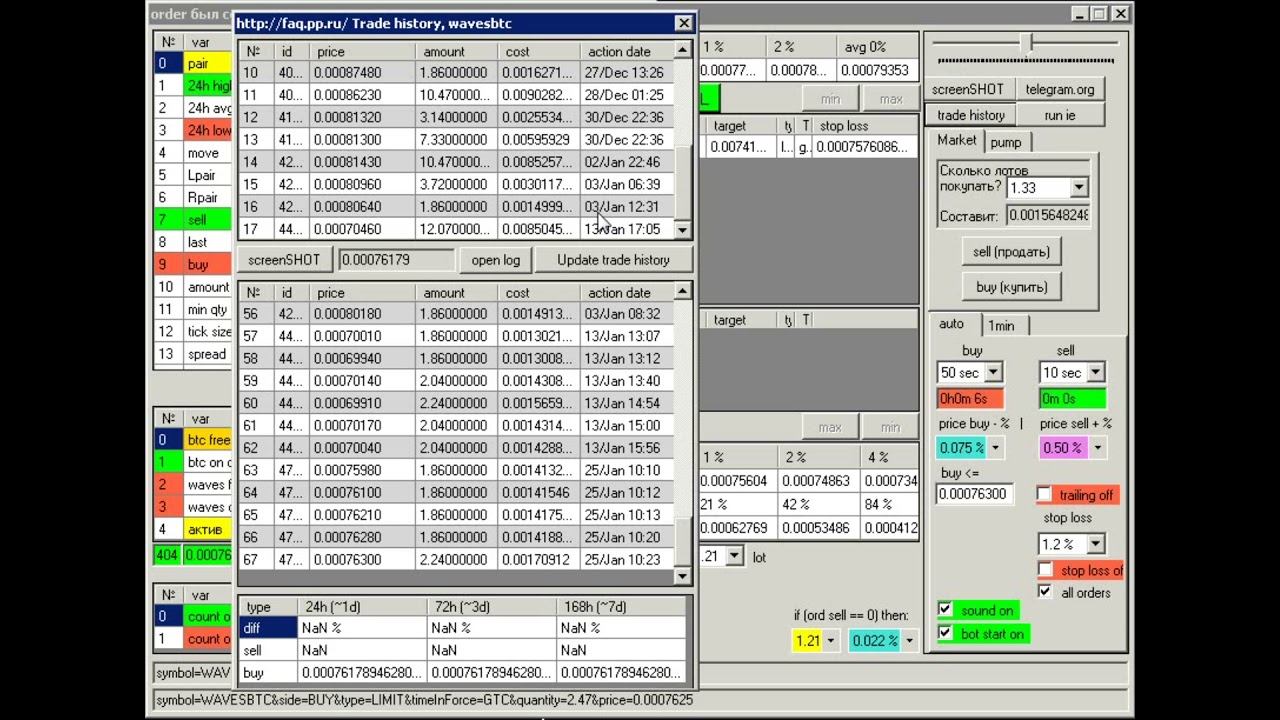Viewport: 1280px width, 720px height.
Task: Click price 0.00070460 in row 17
Action: click(362, 229)
